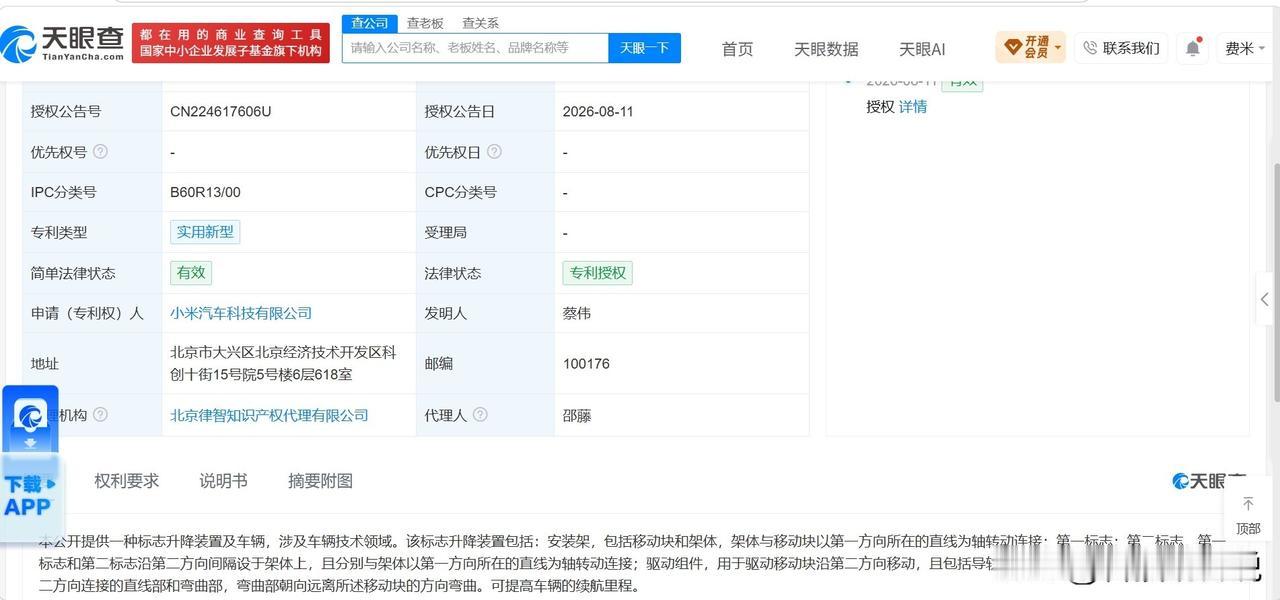This screenshot has width=1280, height=600.
Task: Click the 天眼一下 search button
Action: (645, 48)
